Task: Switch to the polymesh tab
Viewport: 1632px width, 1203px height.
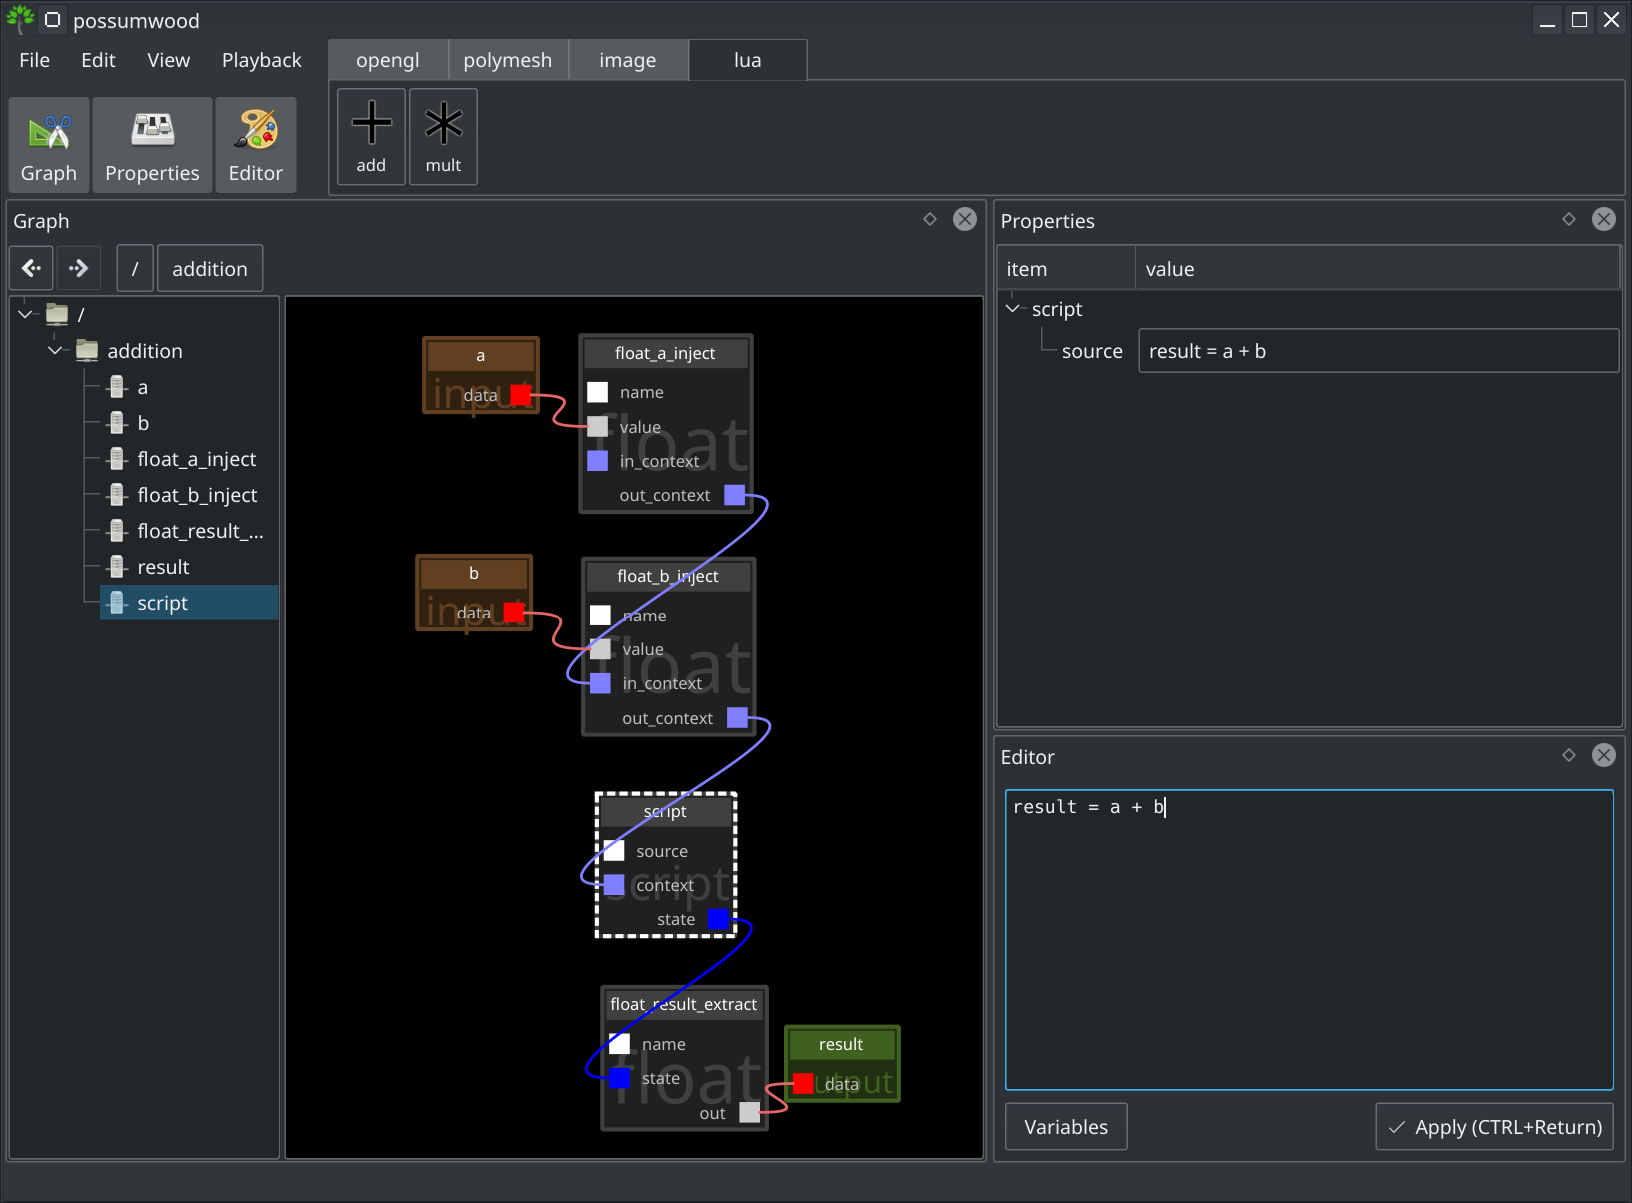Action: tap(508, 60)
